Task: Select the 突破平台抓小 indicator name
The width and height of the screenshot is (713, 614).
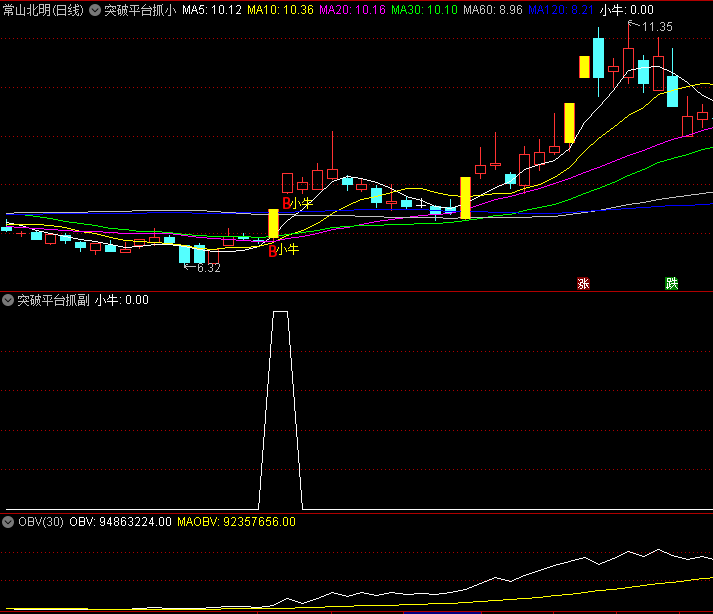Action: coord(140,10)
